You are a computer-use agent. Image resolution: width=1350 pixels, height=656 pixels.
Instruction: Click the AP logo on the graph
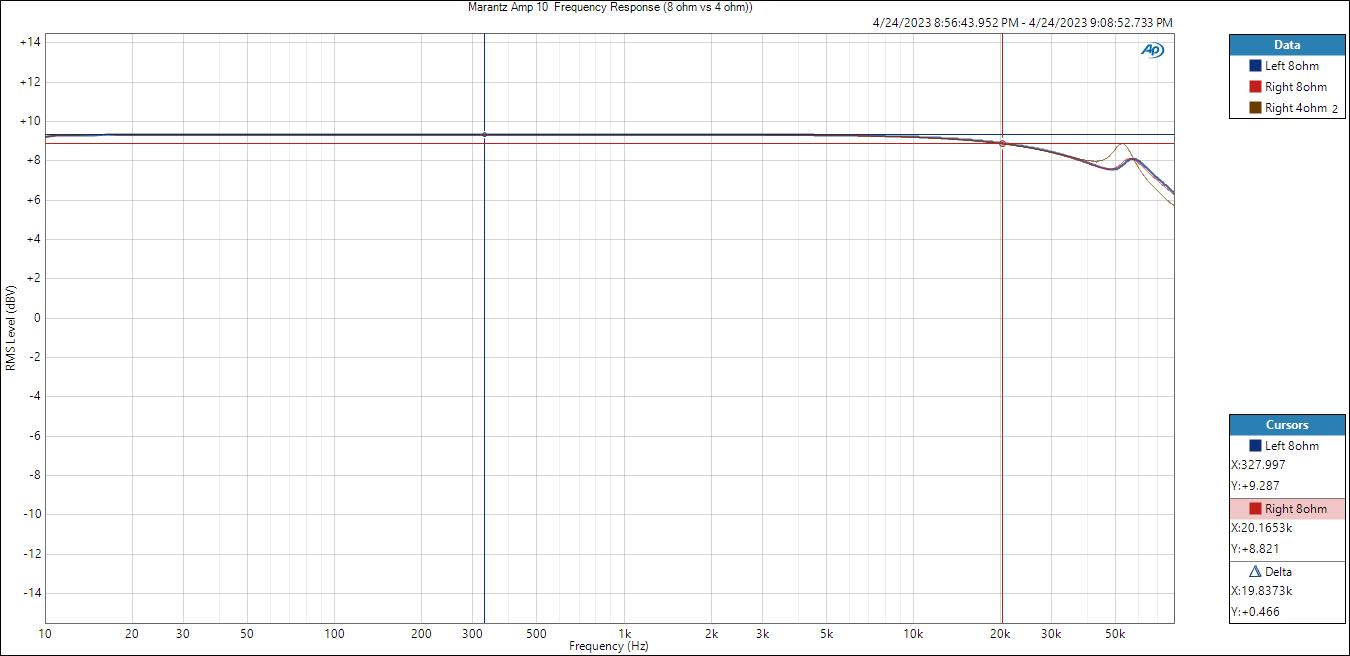[x=1152, y=51]
